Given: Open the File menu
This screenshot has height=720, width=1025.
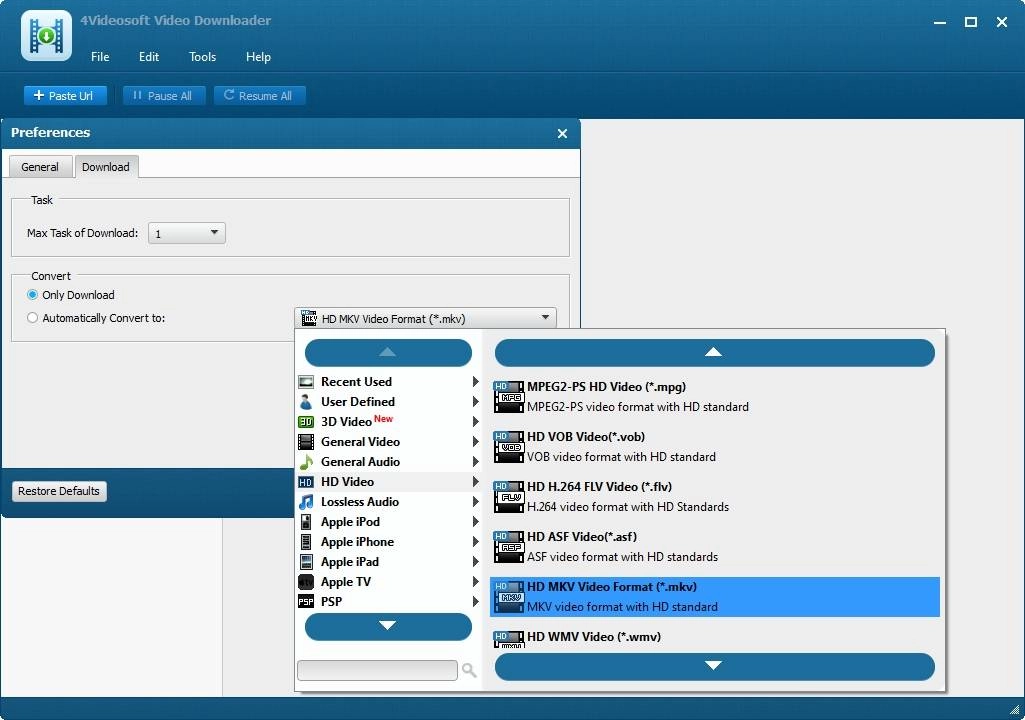Looking at the screenshot, I should pos(100,57).
